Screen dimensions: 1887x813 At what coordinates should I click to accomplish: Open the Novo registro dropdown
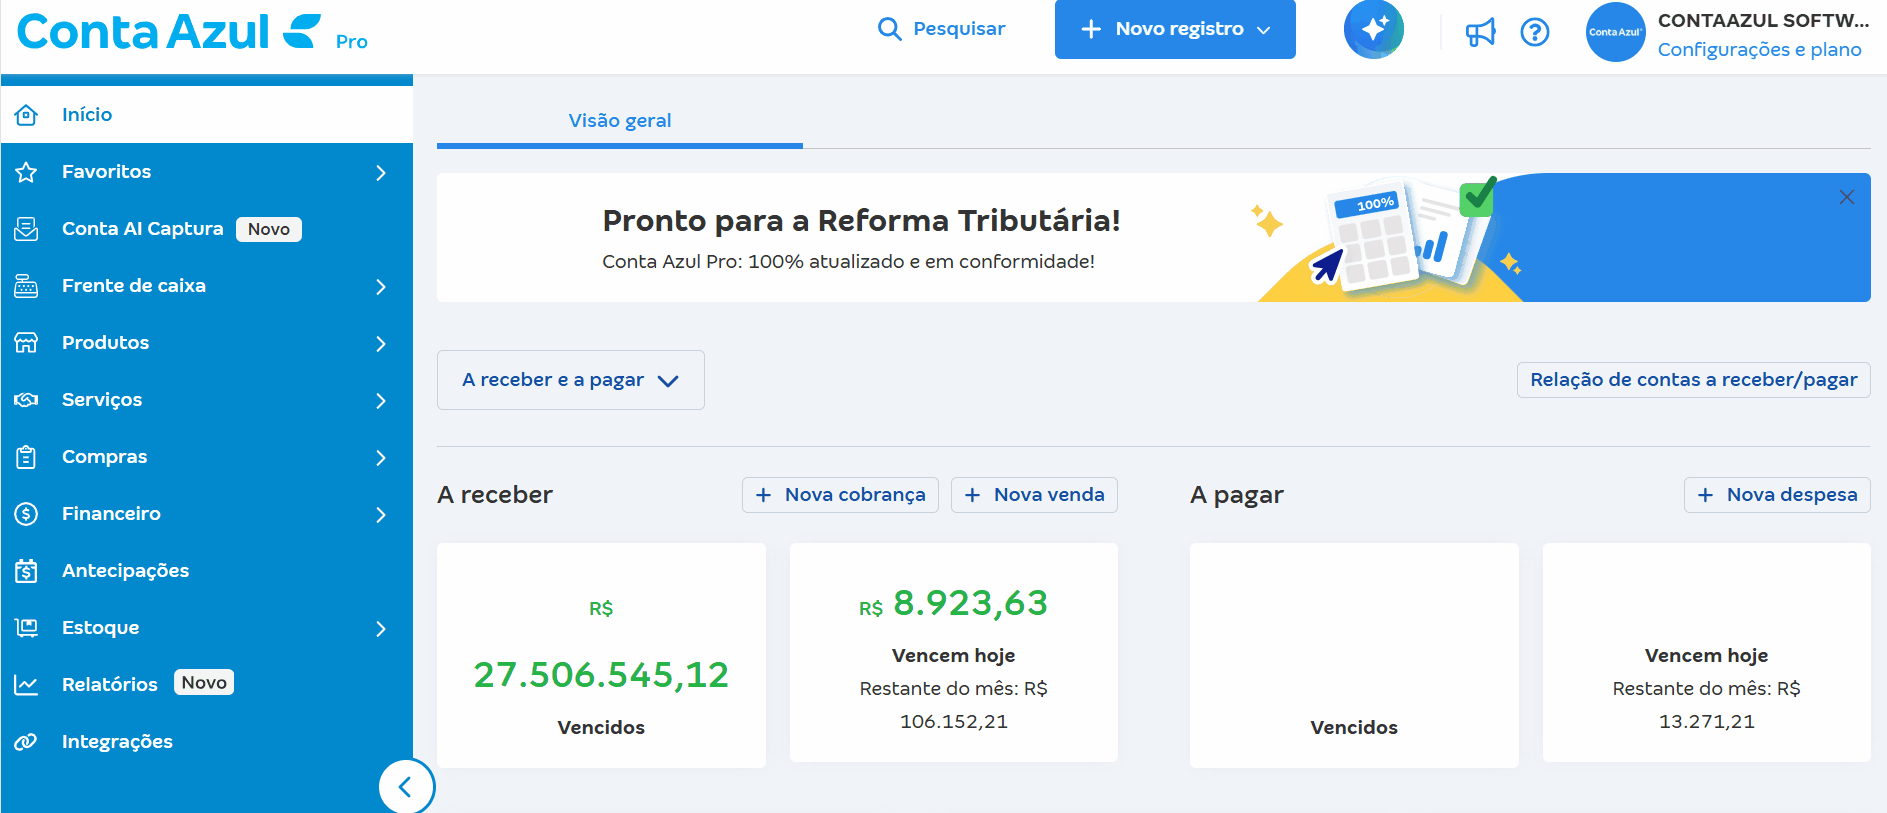[x=1175, y=29]
